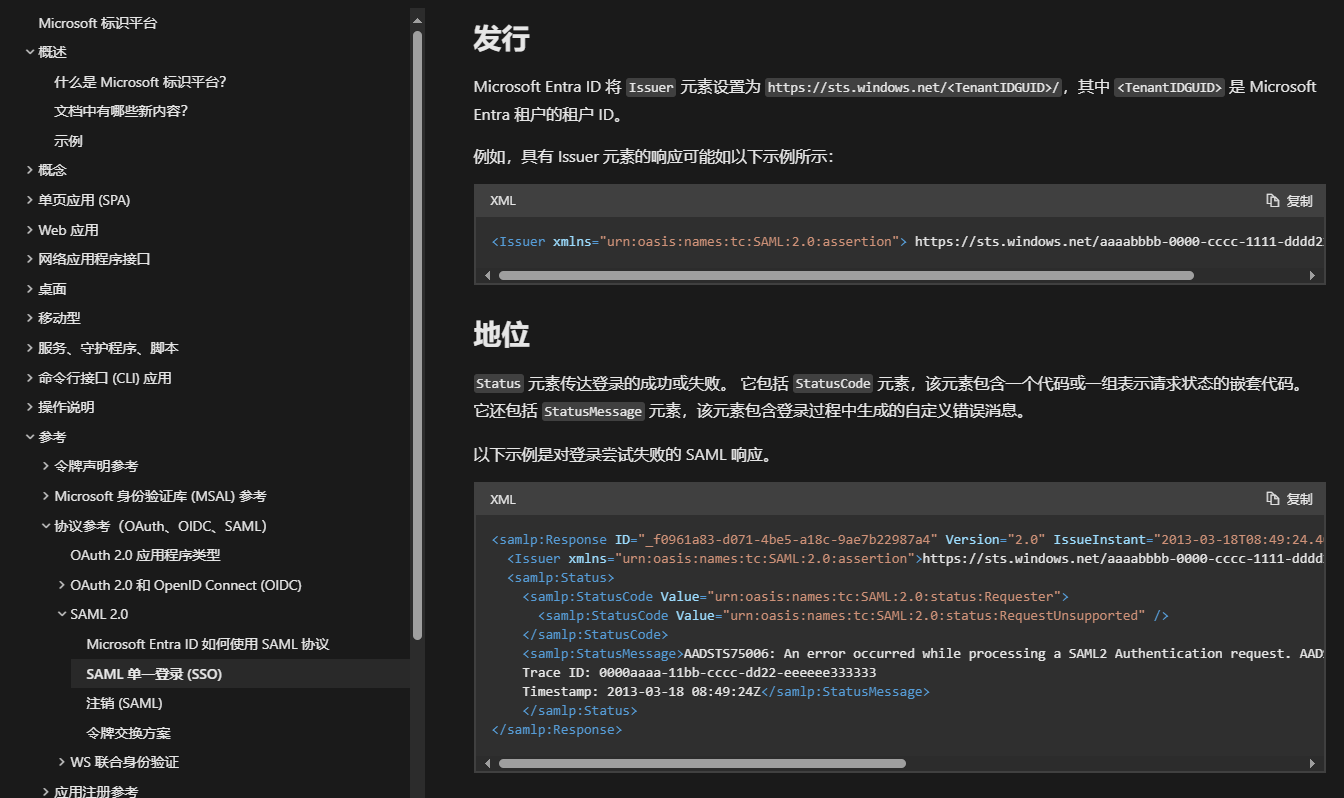Click the sidebar scrollbar up arrow
Viewport: 1344px width, 798px height.
pos(417,18)
